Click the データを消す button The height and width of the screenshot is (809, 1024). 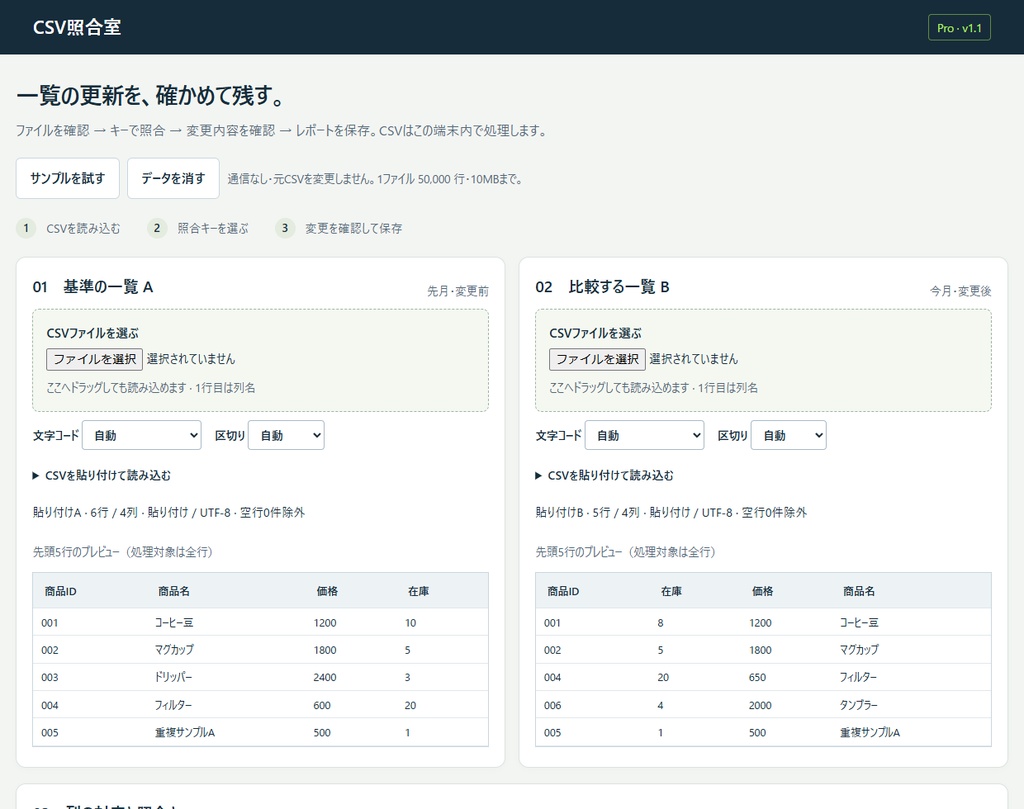[x=173, y=178]
